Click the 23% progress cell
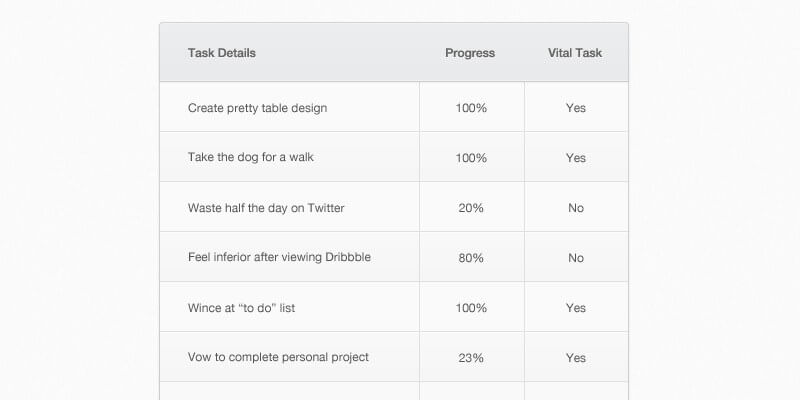The height and width of the screenshot is (400, 800). coord(471,358)
